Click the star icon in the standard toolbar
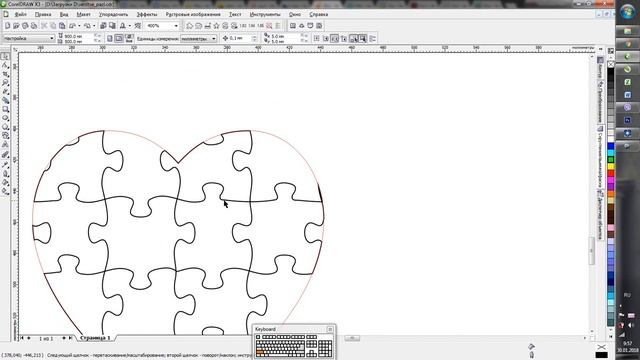The height and width of the screenshot is (360, 640). point(216,26)
